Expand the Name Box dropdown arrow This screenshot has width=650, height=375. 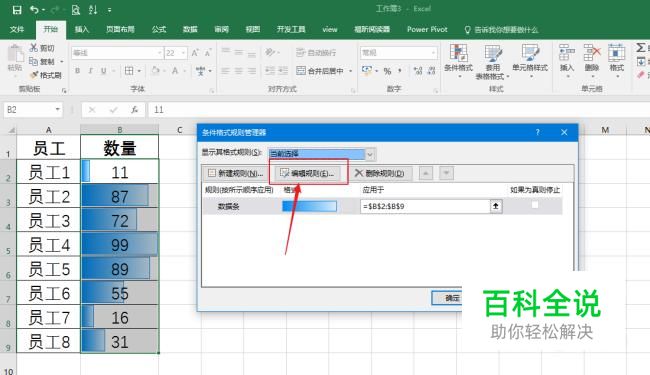pyautogui.click(x=58, y=109)
